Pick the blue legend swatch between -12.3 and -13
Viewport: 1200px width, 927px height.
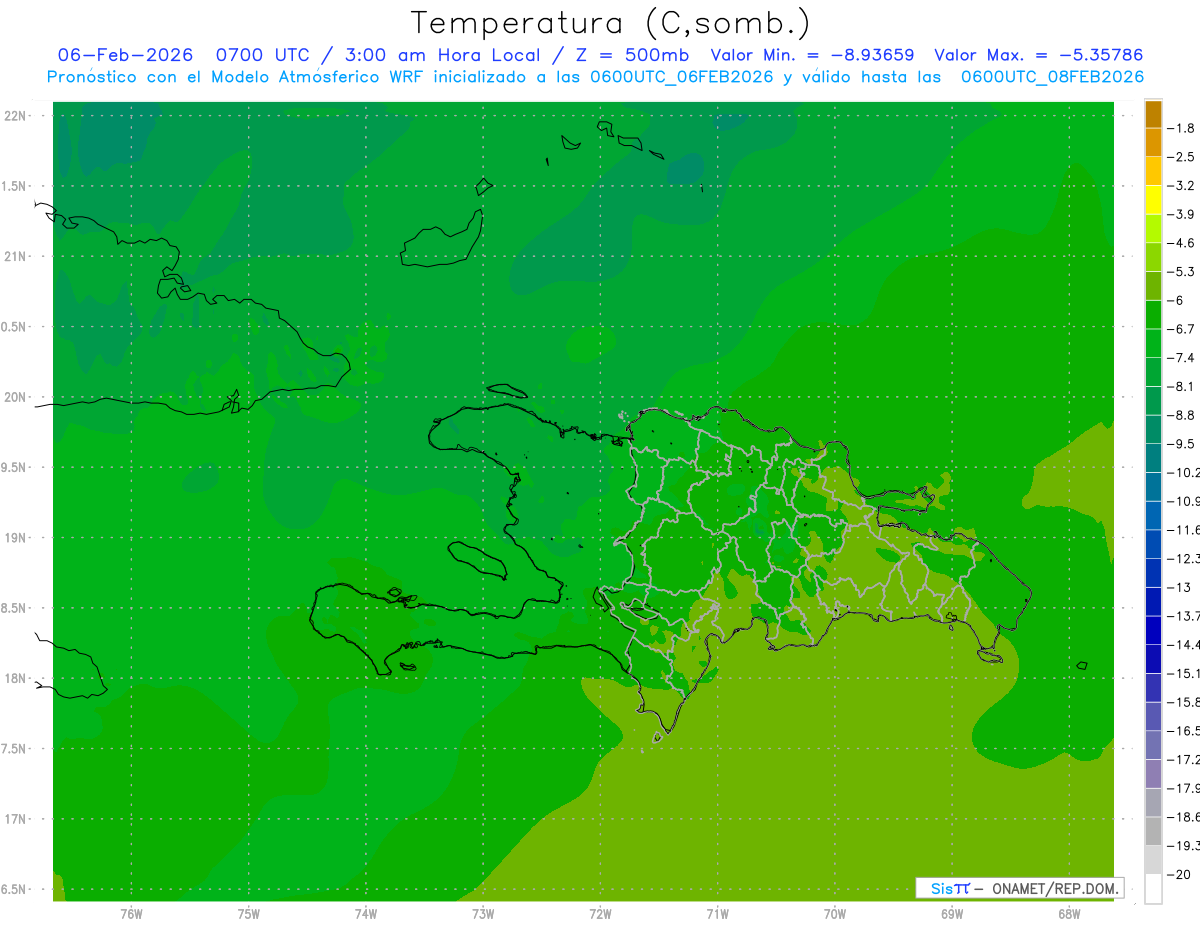point(1153,572)
